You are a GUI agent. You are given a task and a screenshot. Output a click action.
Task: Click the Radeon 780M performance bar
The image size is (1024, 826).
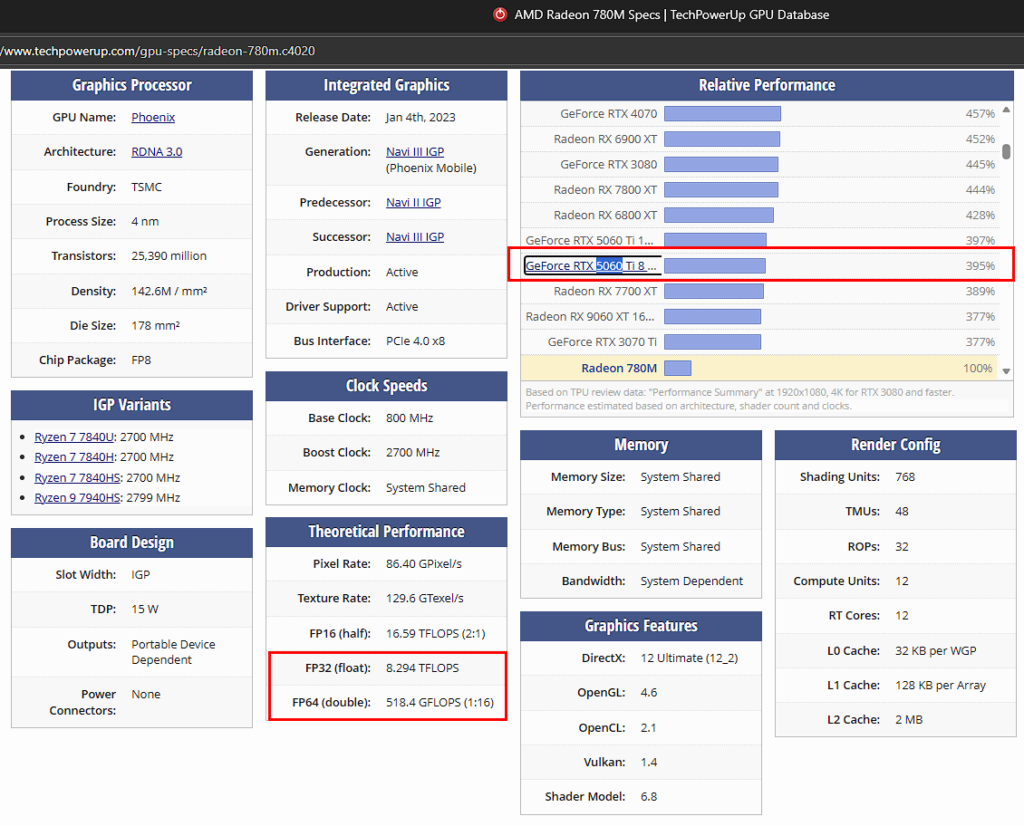677,368
